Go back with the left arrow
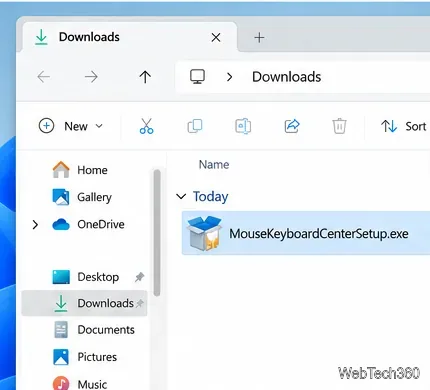 (44, 77)
